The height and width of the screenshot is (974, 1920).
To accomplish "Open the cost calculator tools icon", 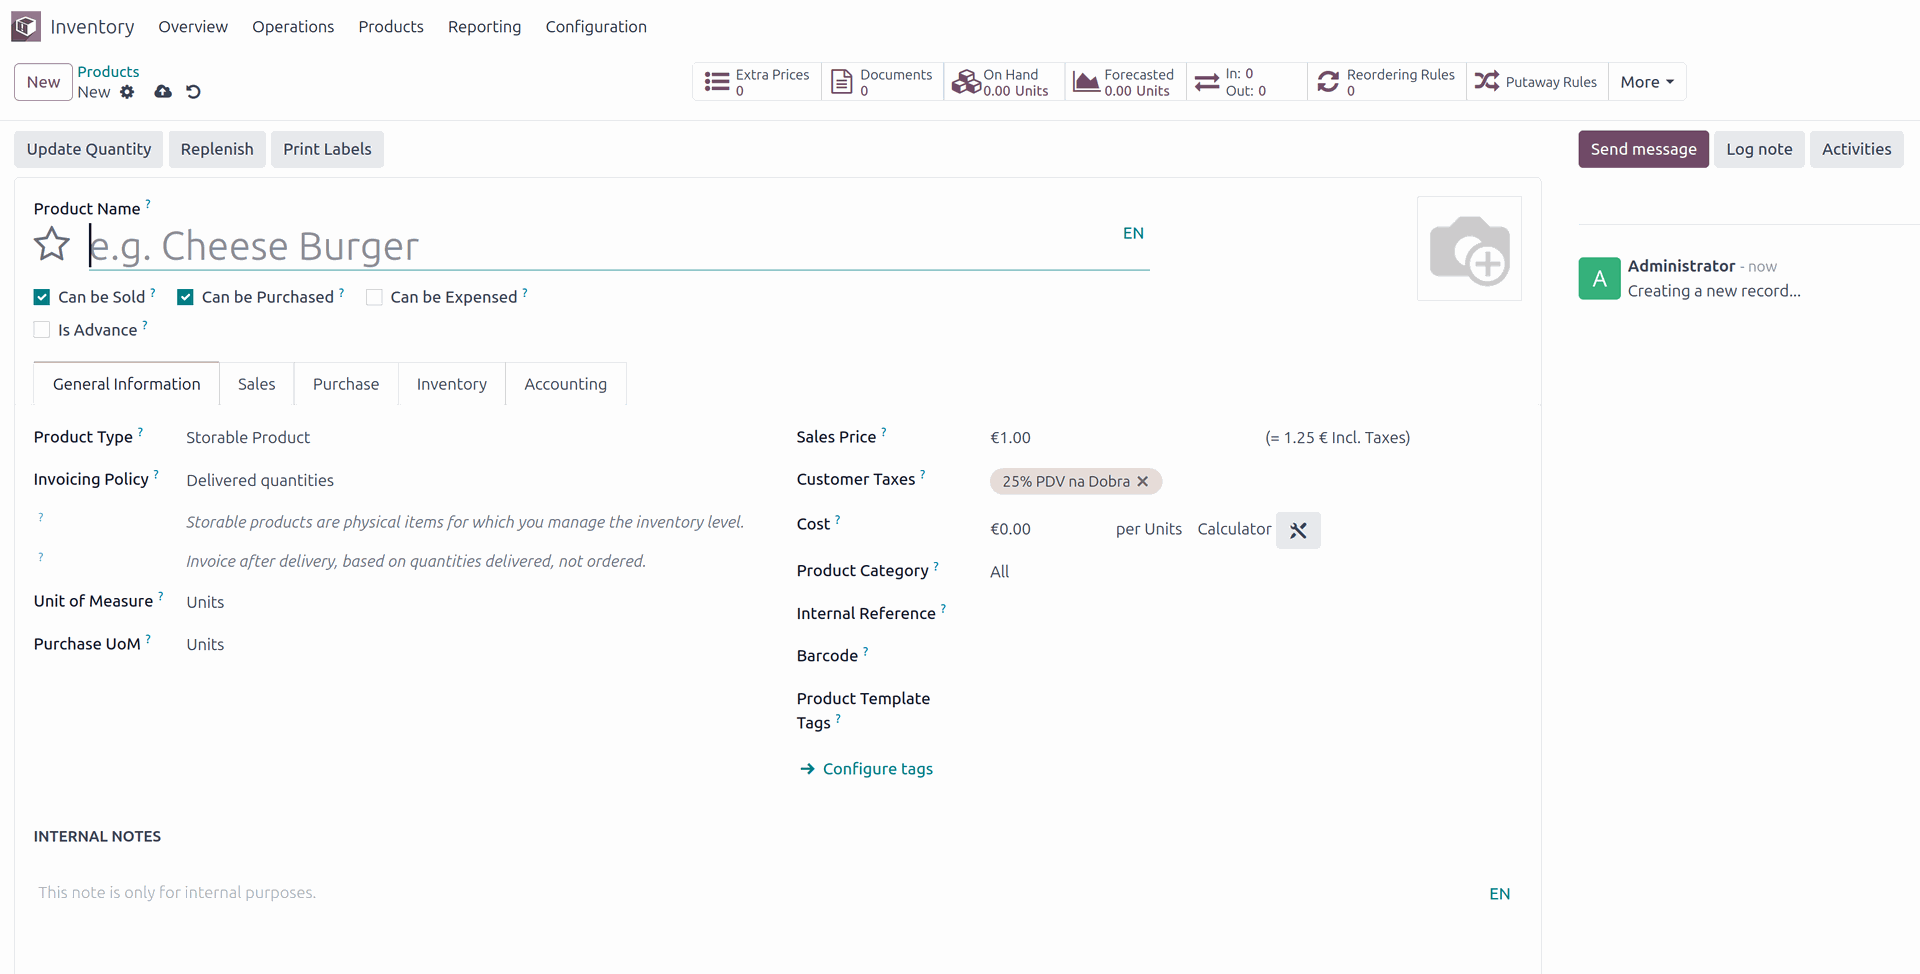I will [1298, 530].
